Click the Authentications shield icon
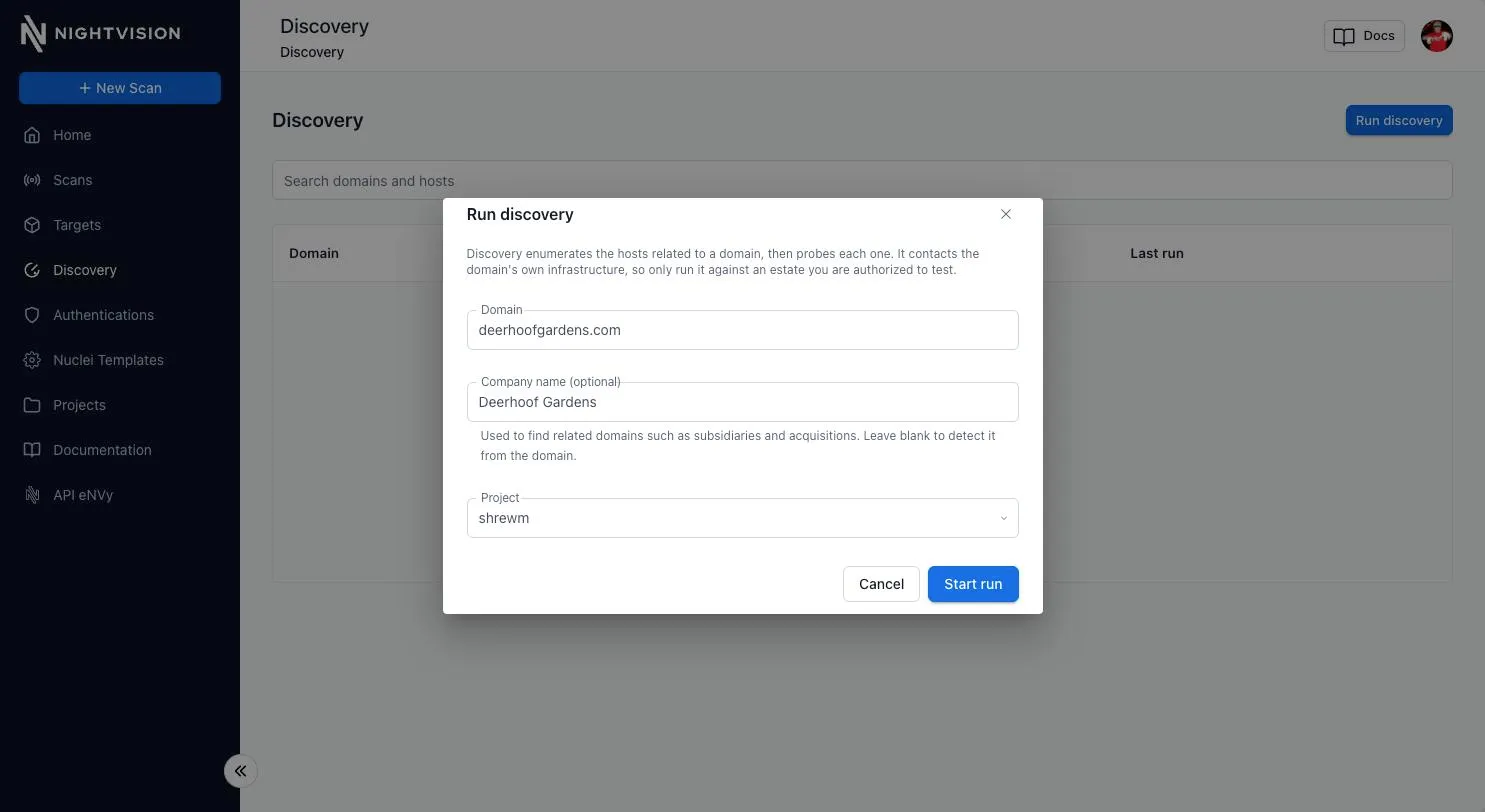 (32, 315)
